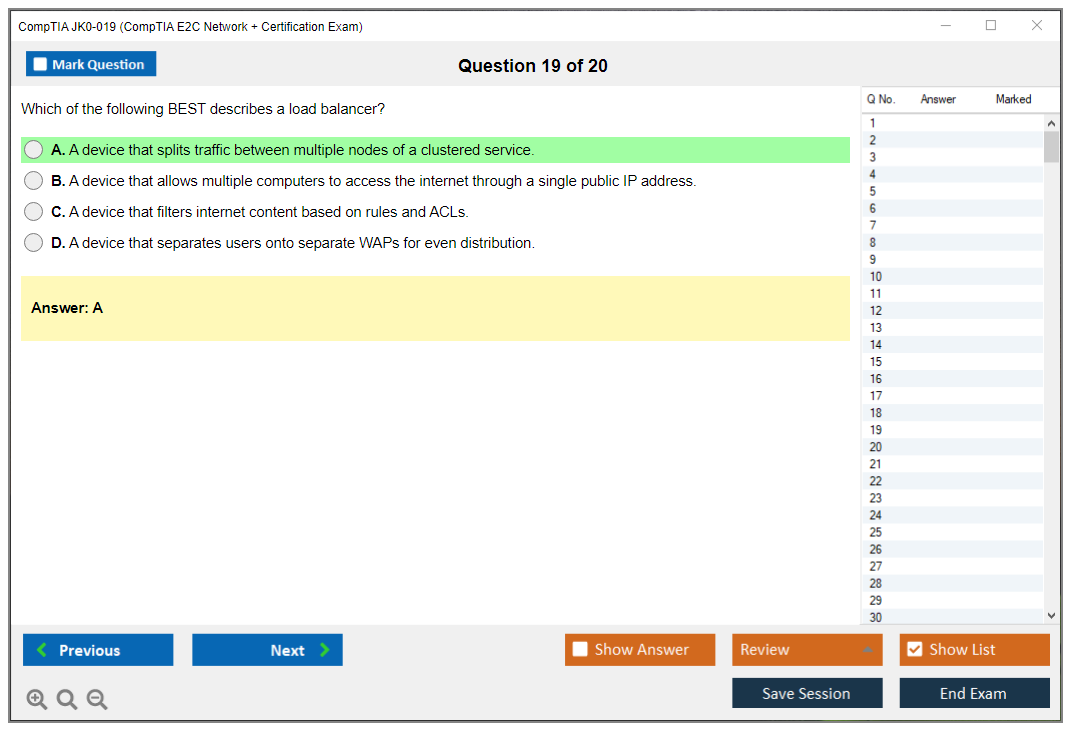The image size is (1075, 735).
Task: Uncheck the Show List checkbox
Action: click(914, 650)
